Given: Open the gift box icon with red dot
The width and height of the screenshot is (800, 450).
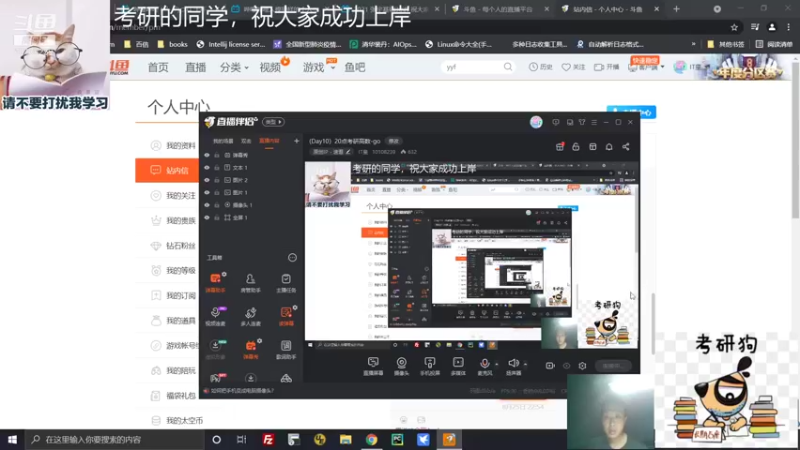Looking at the screenshot, I should (x=560, y=147).
